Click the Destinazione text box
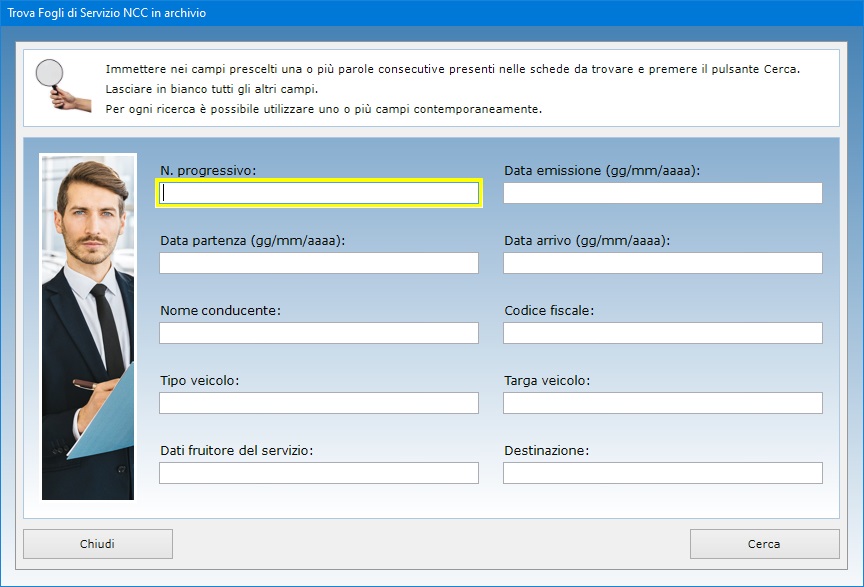Screen dimensions: 864x587 (662, 473)
